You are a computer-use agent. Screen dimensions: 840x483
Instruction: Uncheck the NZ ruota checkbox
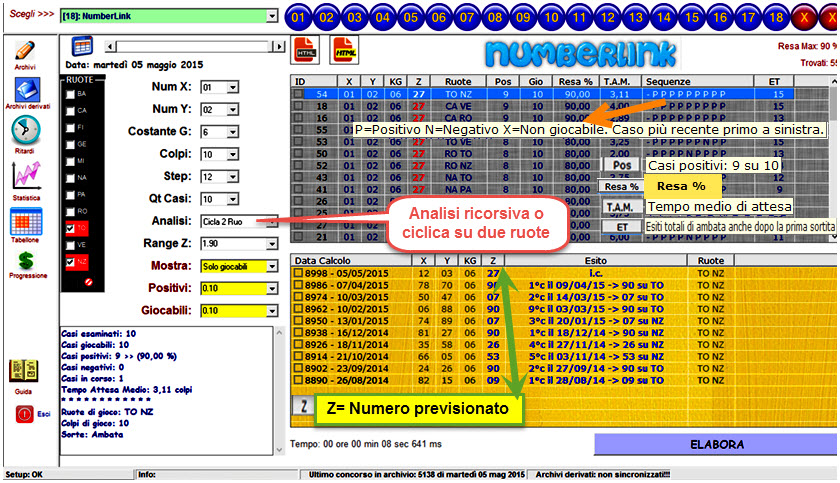pyautogui.click(x=70, y=262)
